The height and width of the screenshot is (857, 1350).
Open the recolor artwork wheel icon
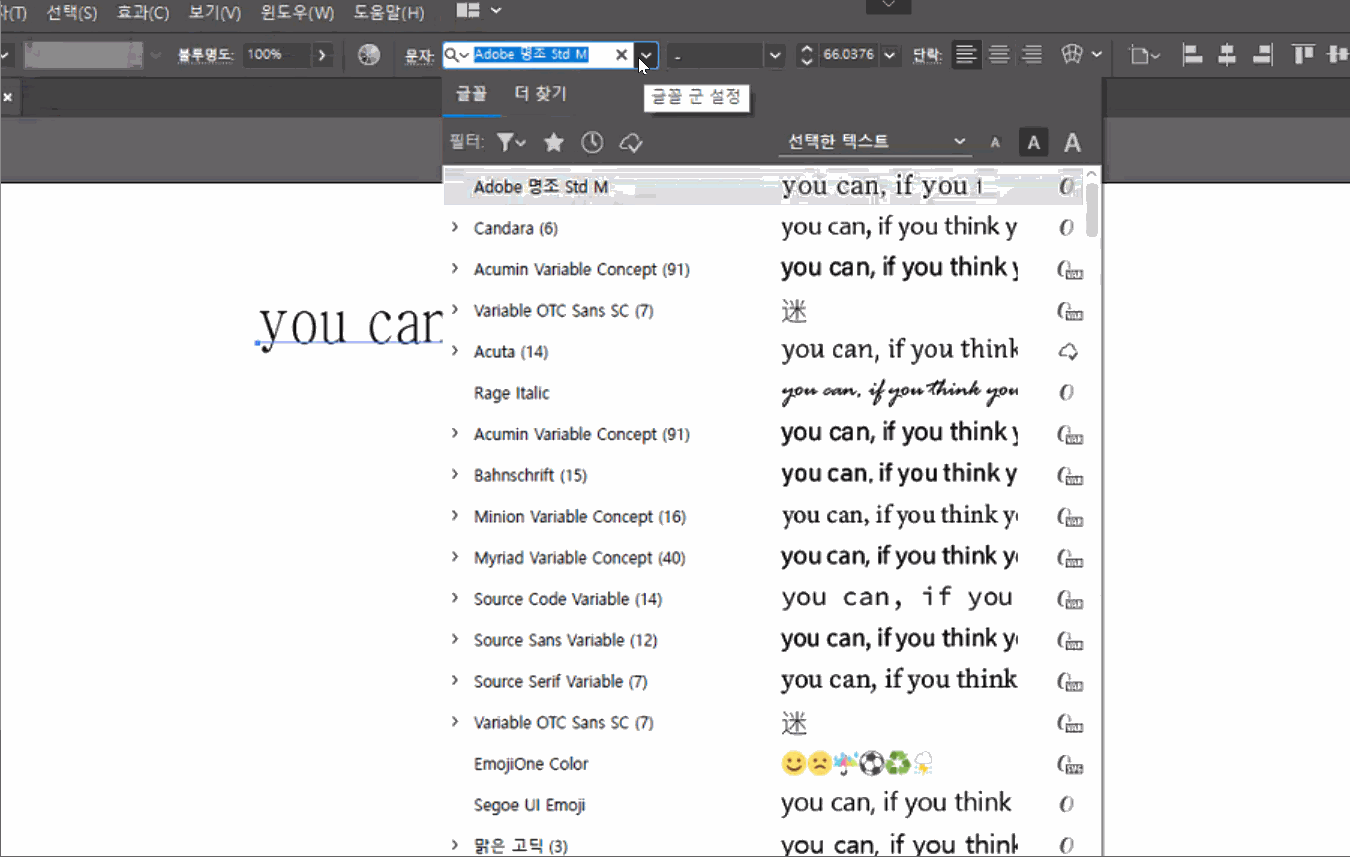pyautogui.click(x=369, y=55)
